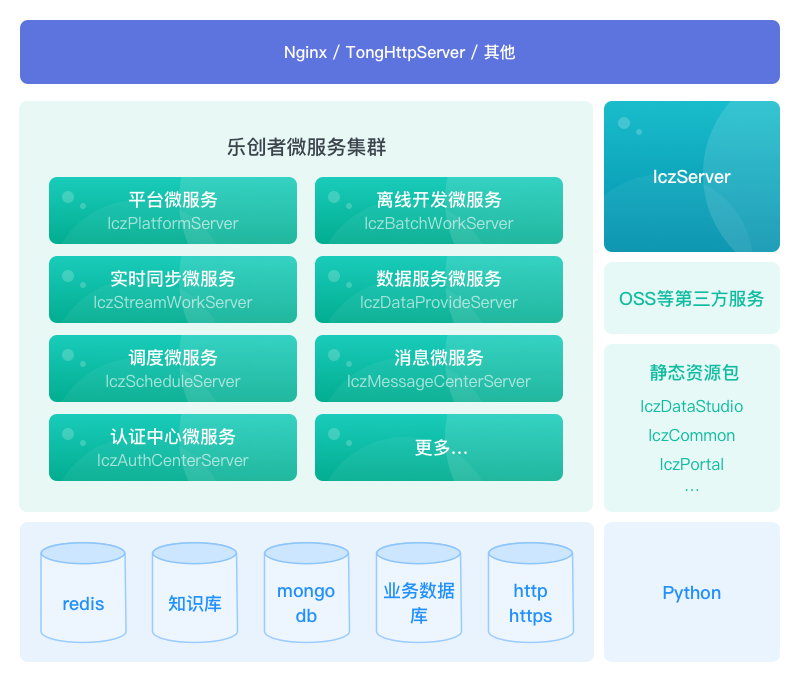
Task: Open the 平台微服务 IczPlatformServer block
Action: click(173, 210)
